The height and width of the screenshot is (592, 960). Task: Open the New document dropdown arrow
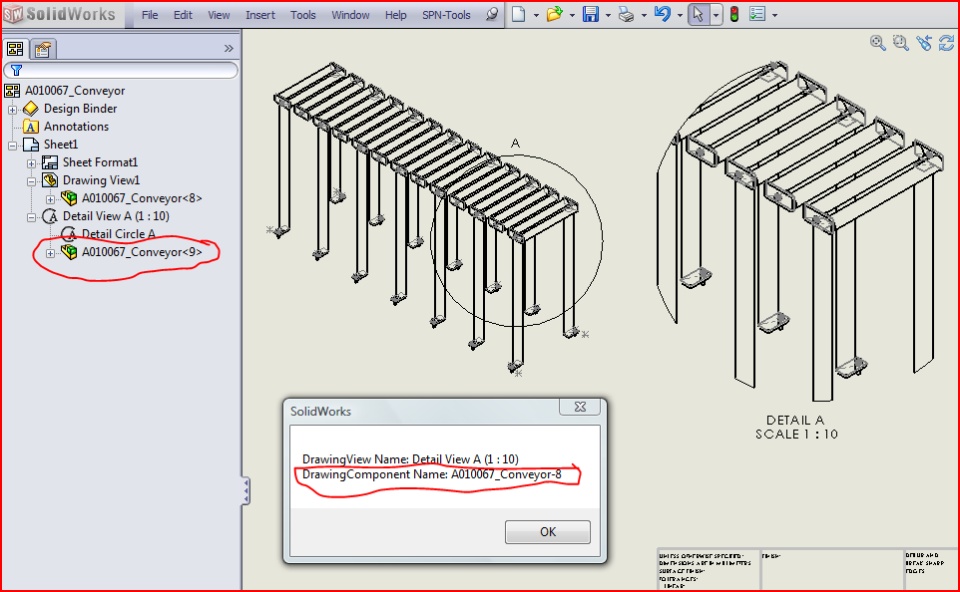[x=536, y=15]
